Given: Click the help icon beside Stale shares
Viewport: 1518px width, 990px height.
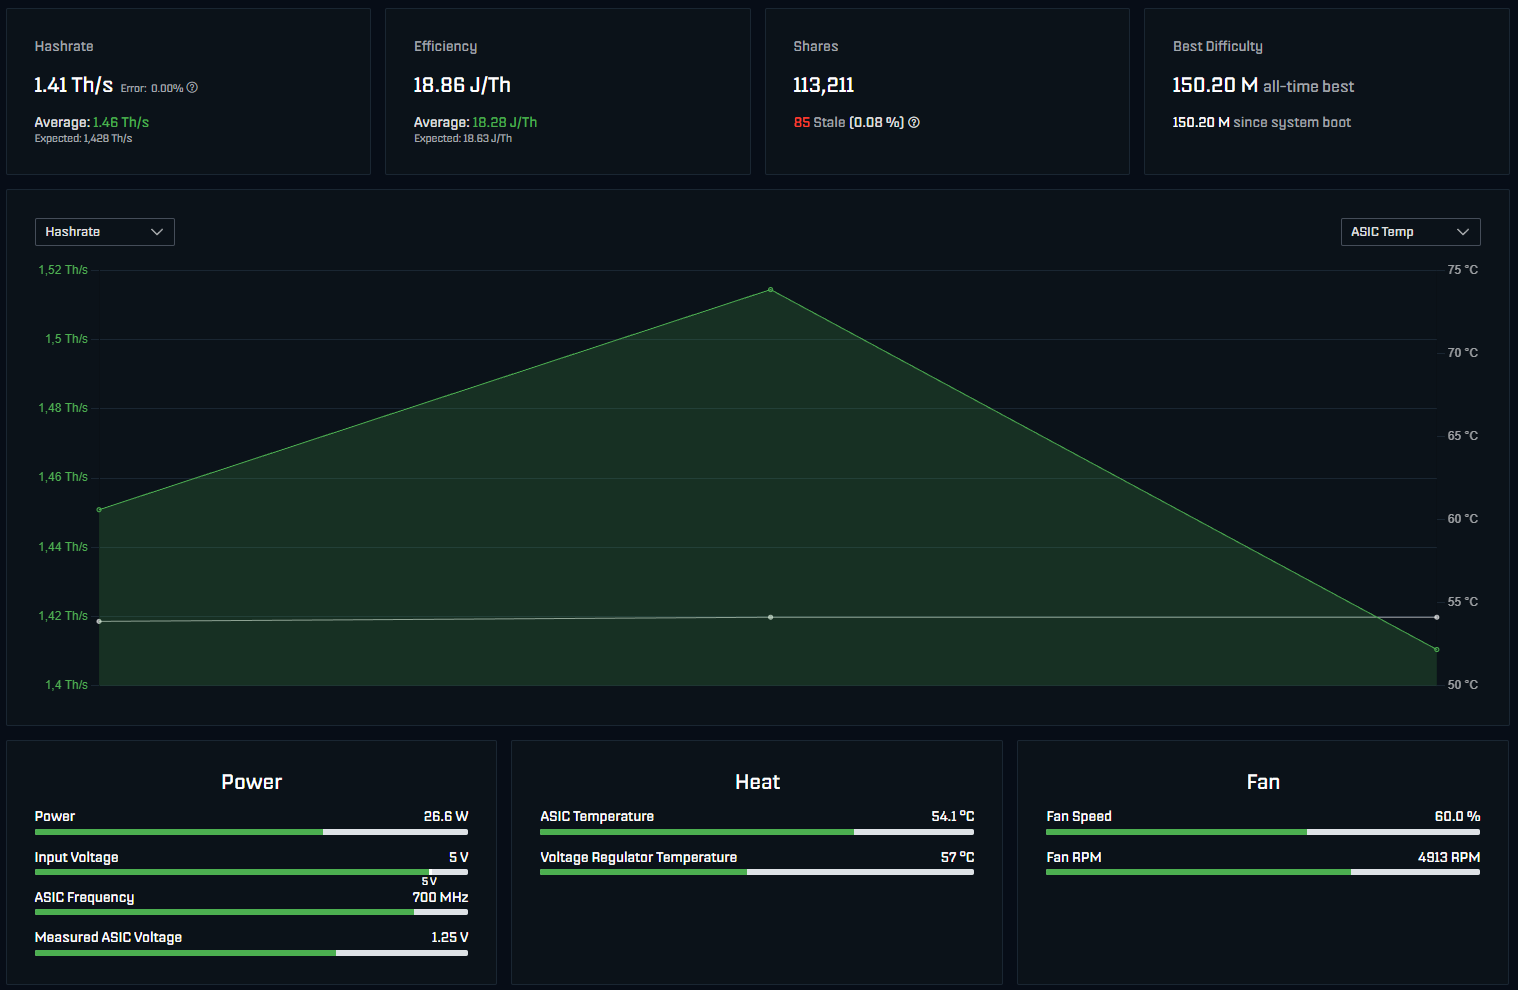Looking at the screenshot, I should click(914, 122).
